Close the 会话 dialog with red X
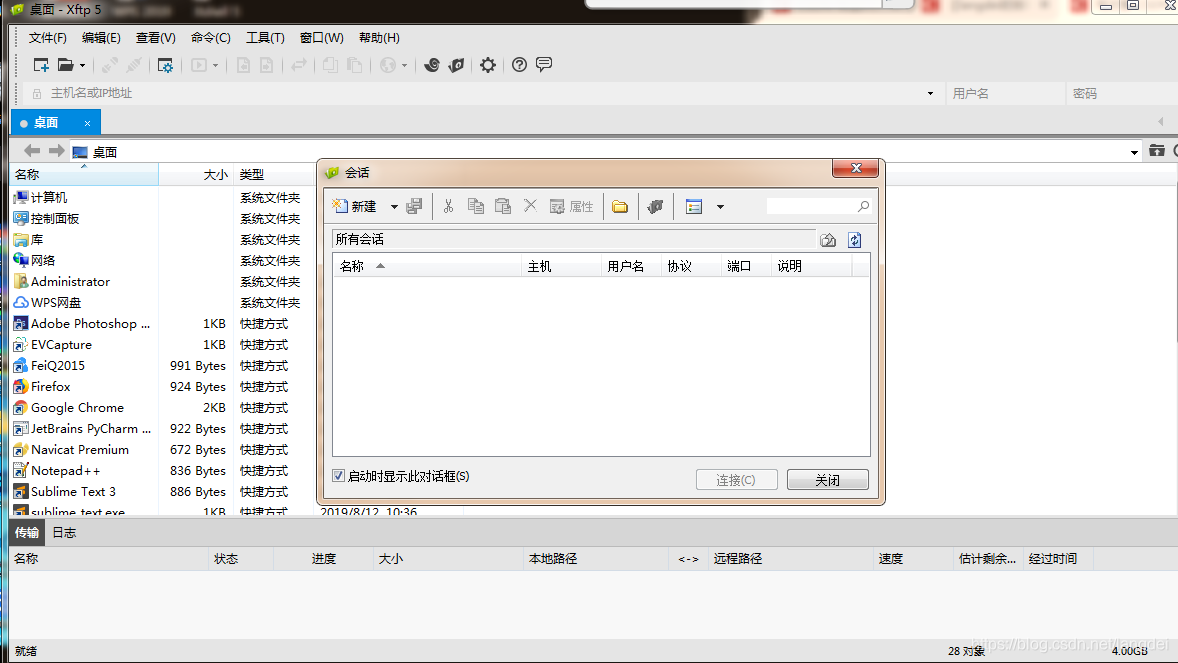This screenshot has height=663, width=1178. [x=856, y=168]
